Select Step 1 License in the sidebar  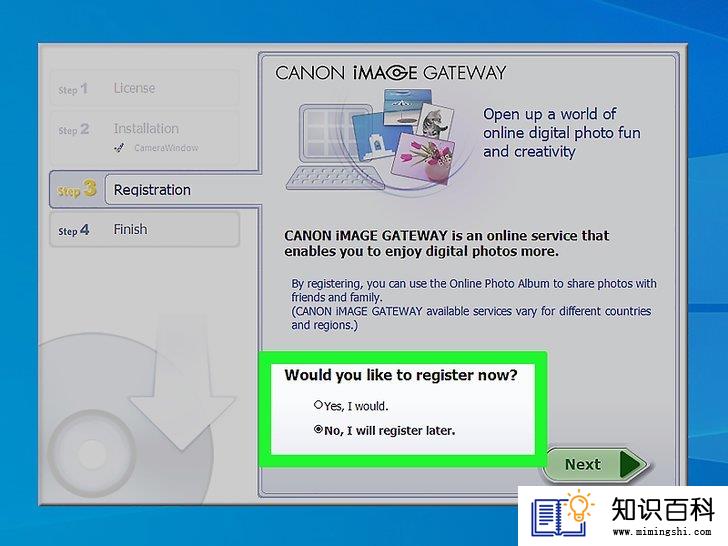(x=145, y=88)
